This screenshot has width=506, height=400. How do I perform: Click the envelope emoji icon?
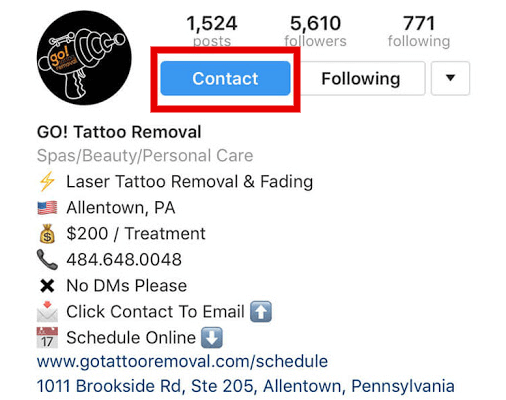pyautogui.click(x=47, y=312)
